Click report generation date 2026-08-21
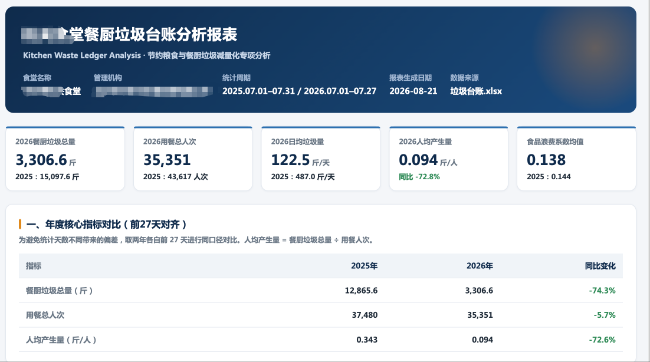 413,91
